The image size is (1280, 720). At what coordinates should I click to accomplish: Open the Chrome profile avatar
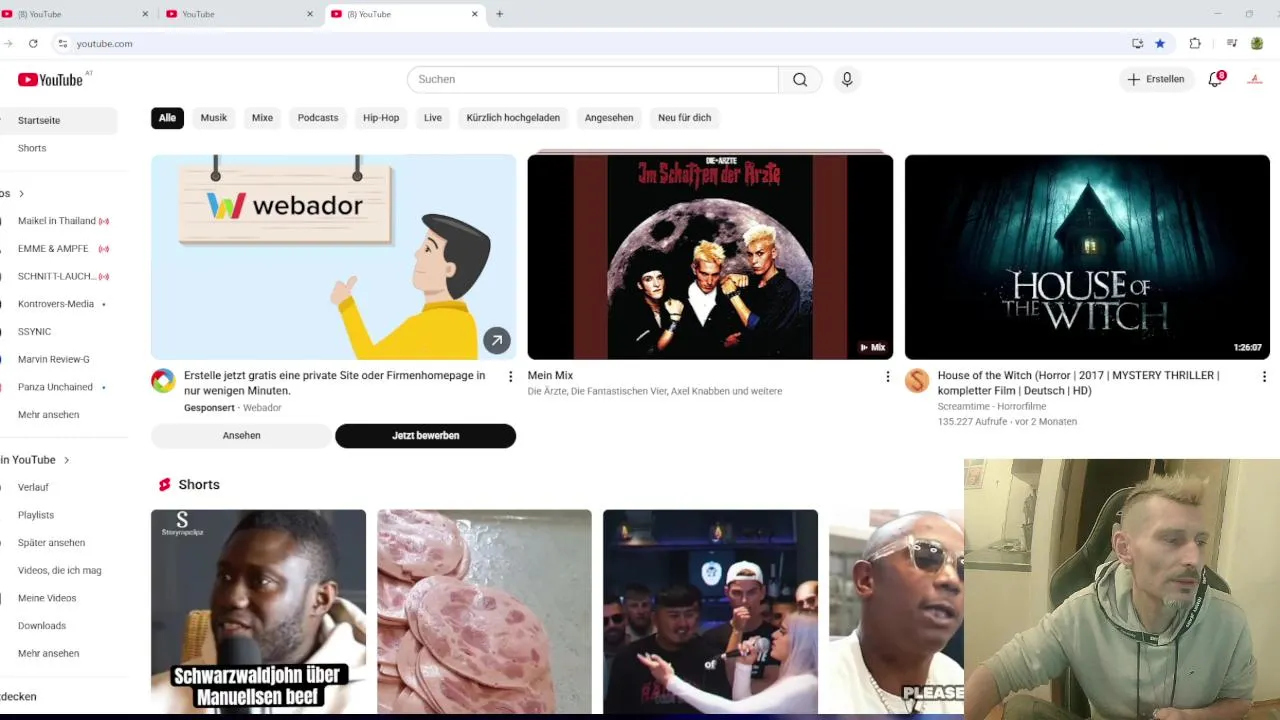[1257, 44]
